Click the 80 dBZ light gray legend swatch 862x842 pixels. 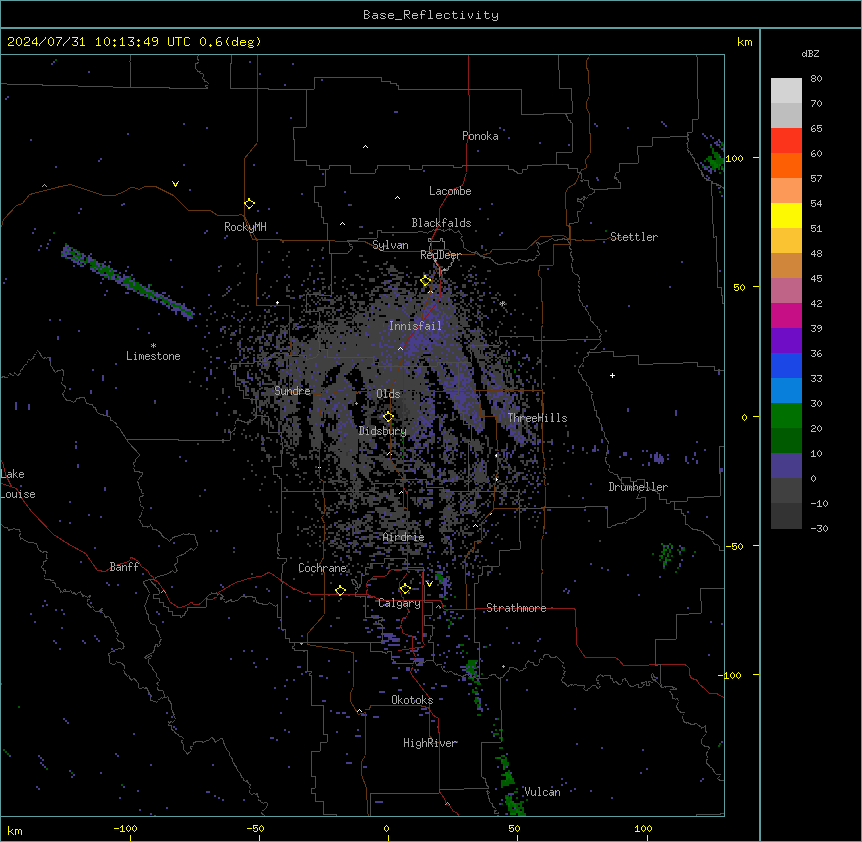point(786,91)
